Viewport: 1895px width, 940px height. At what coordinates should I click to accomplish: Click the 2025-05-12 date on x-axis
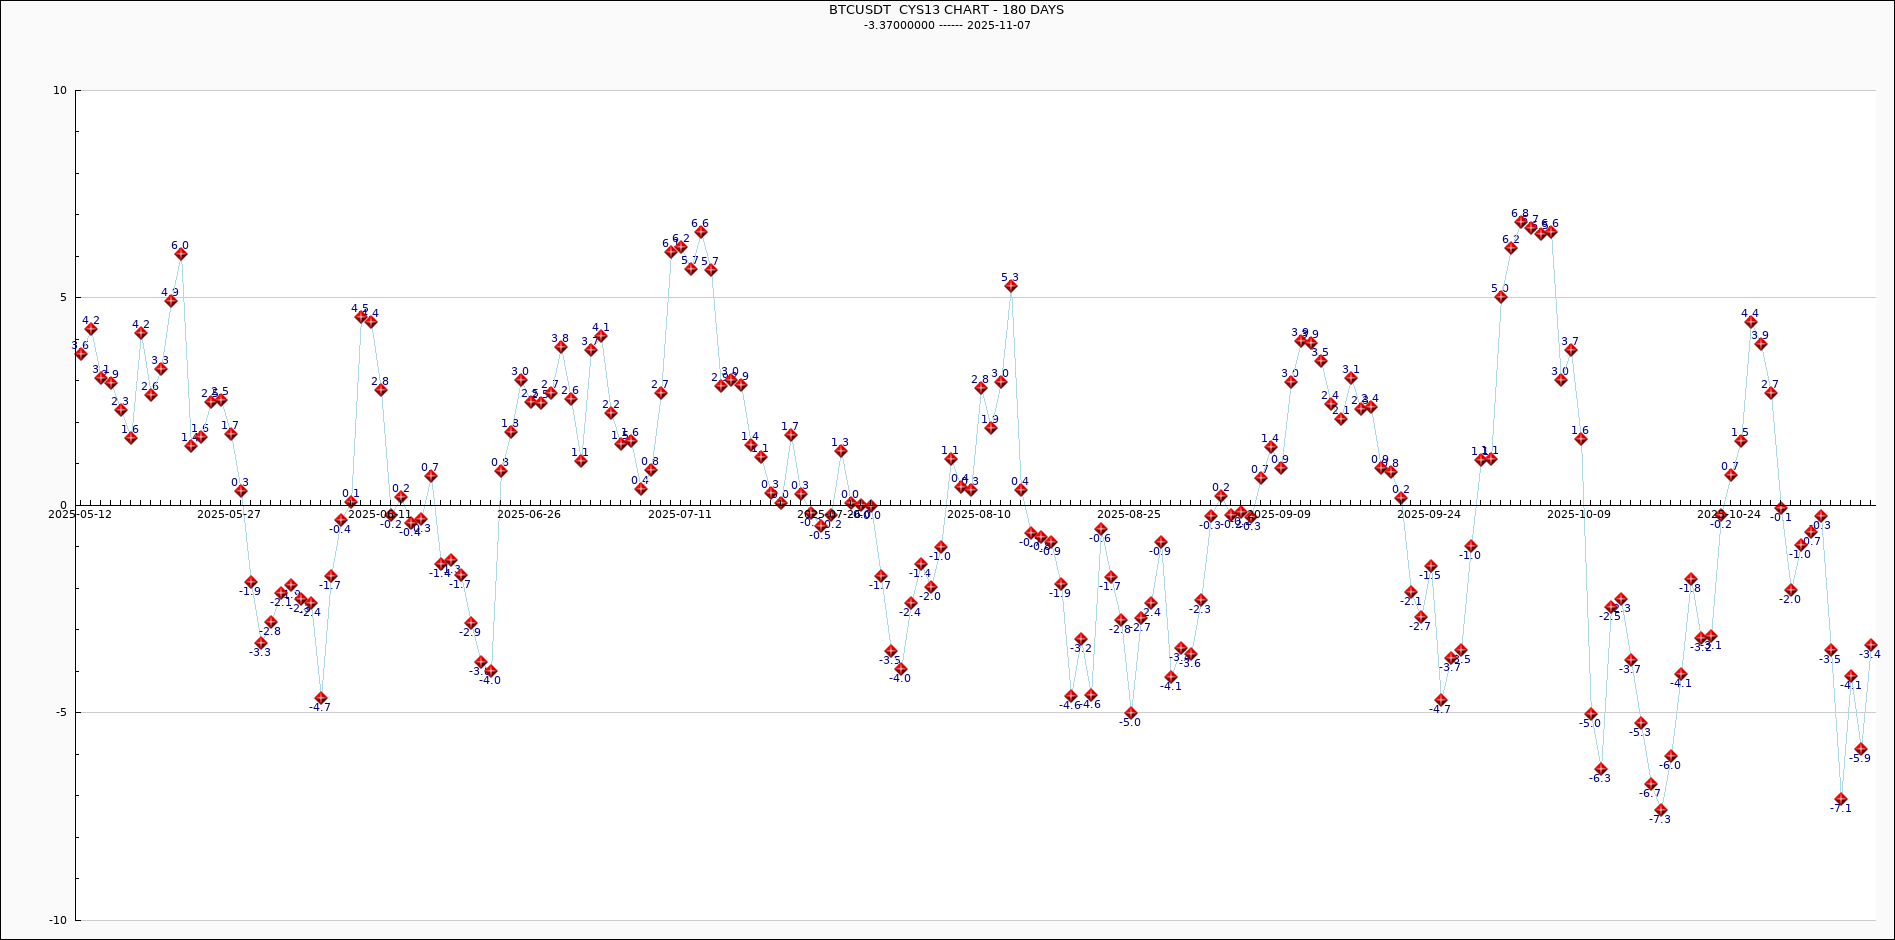coord(80,514)
